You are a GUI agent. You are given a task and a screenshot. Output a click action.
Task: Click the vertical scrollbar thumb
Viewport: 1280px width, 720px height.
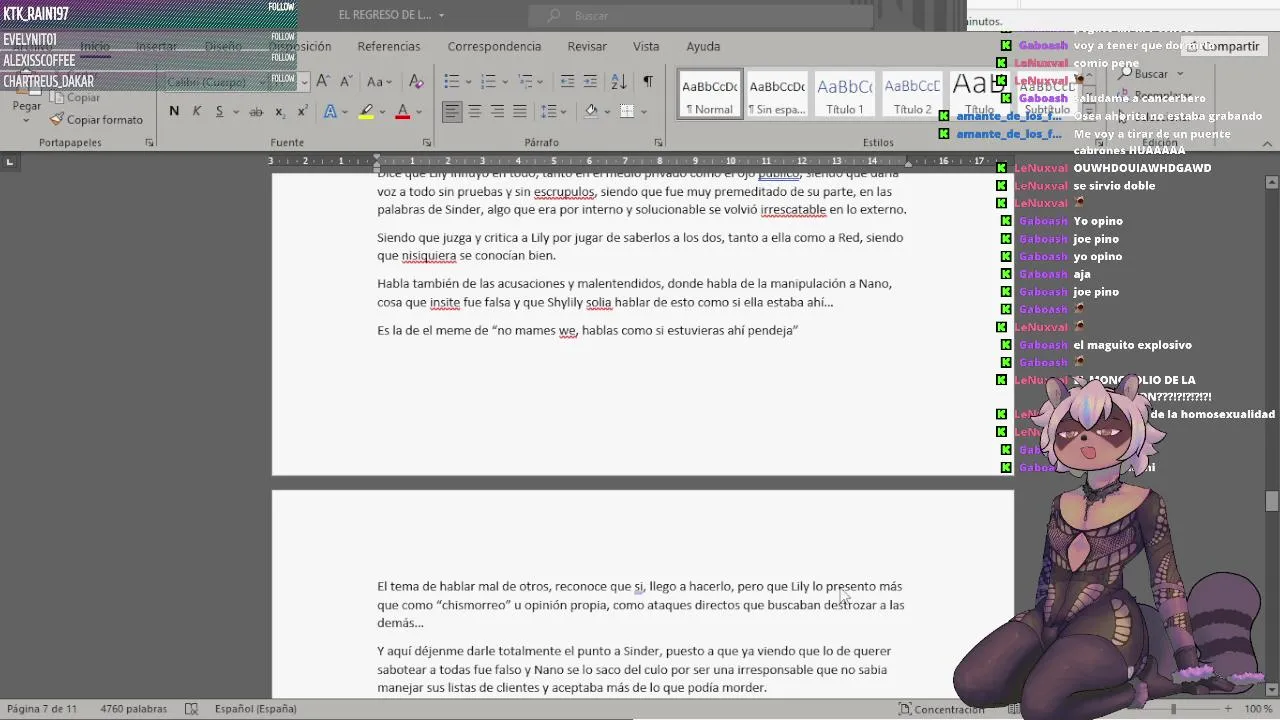coord(1272,501)
